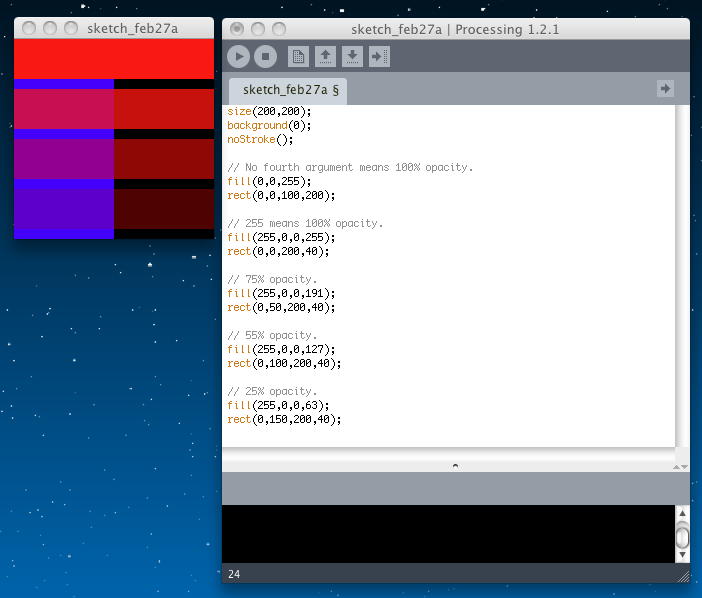Click the scroll arrows below the code editor
This screenshot has width=702, height=598.
682,465
